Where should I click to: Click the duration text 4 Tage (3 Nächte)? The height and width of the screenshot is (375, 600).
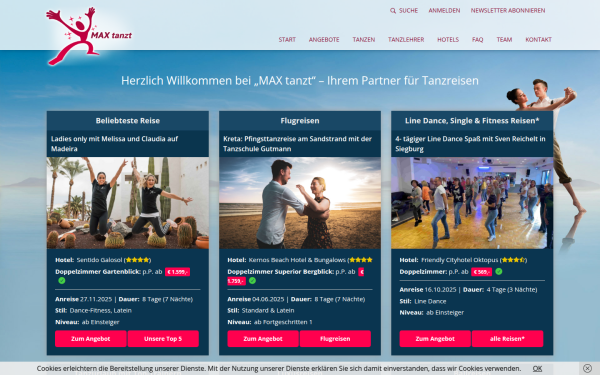pyautogui.click(x=512, y=290)
